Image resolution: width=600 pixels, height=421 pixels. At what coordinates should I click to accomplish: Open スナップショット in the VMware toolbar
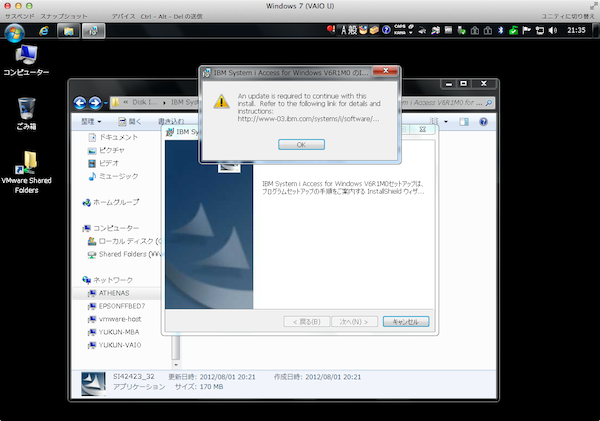[64, 16]
